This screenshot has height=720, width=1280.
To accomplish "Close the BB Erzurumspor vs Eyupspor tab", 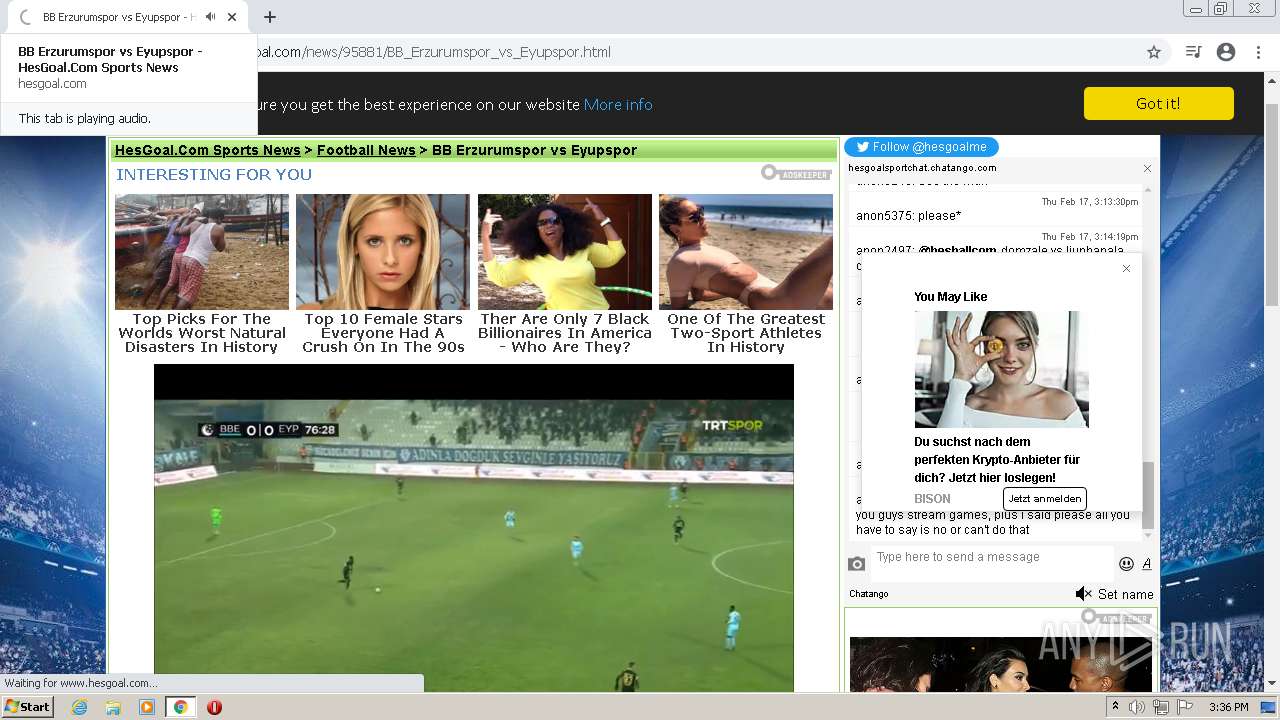I will 232,17.
